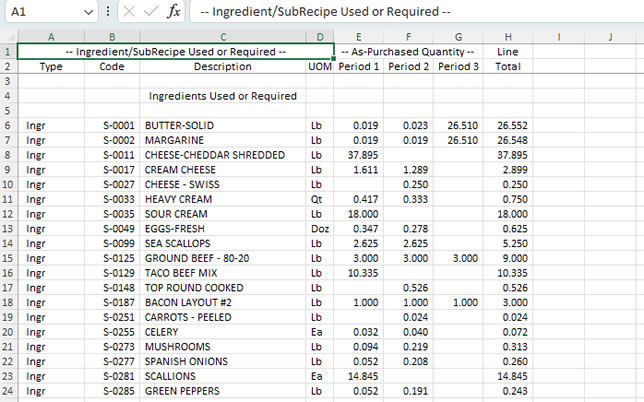Click the Select All corner triangle
This screenshot has height=402, width=644.
[9, 37]
